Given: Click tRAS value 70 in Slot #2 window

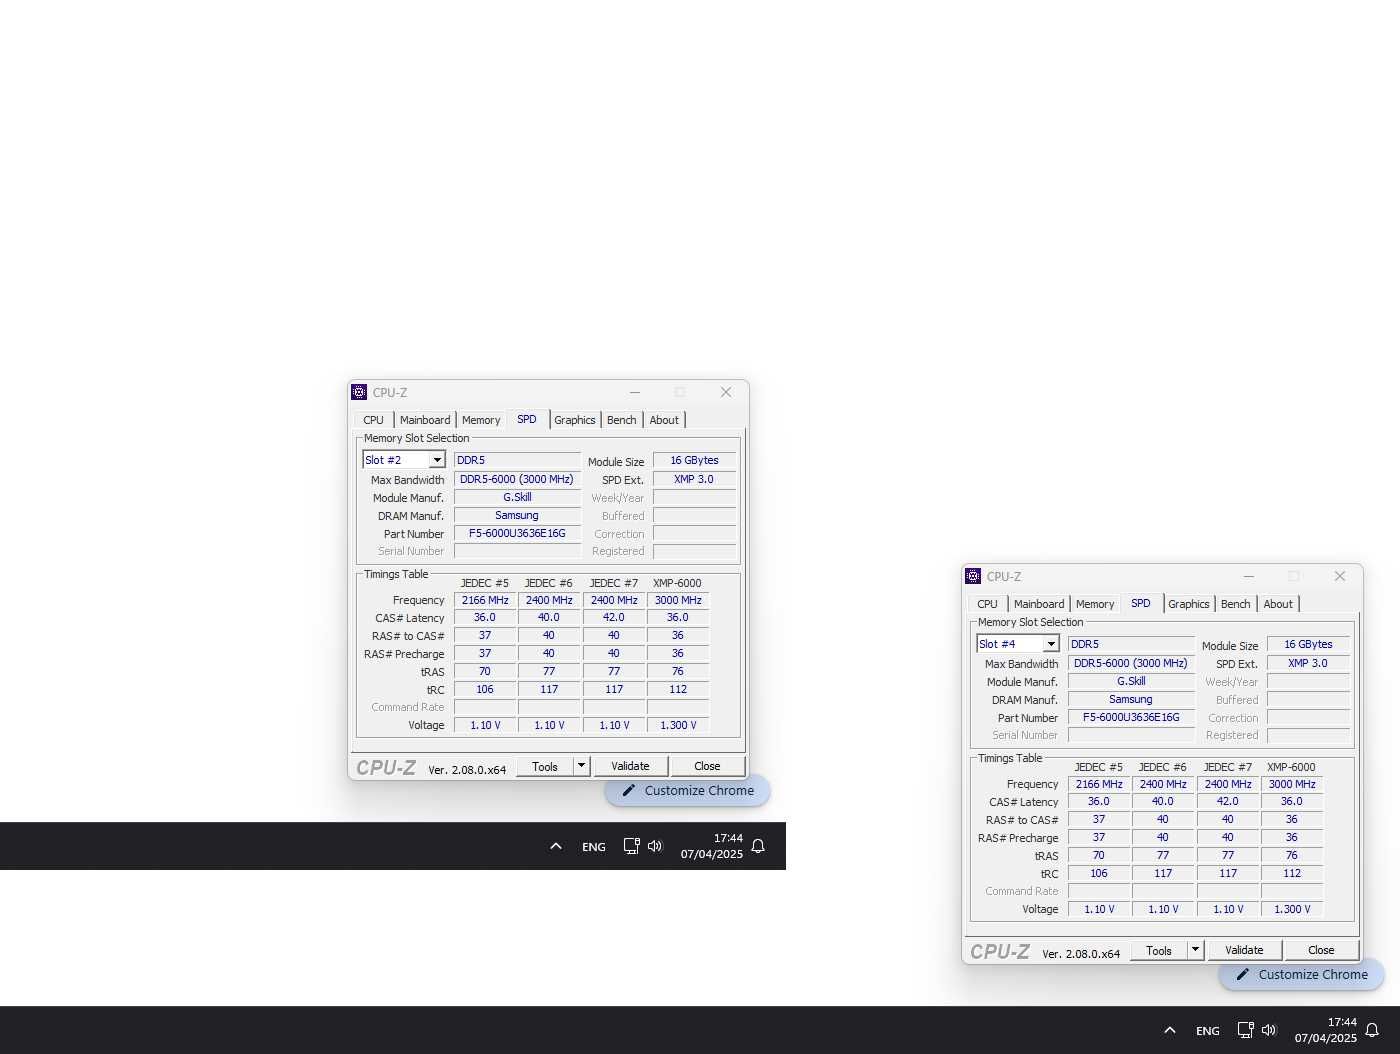Looking at the screenshot, I should point(485,671).
